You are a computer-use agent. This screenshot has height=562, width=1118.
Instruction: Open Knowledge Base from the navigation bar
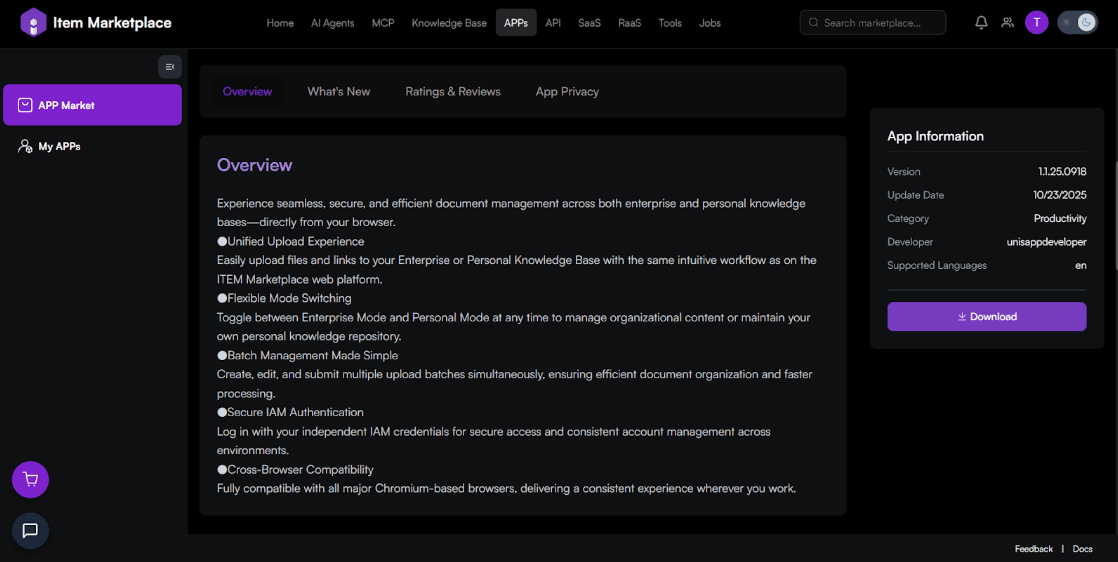[449, 23]
